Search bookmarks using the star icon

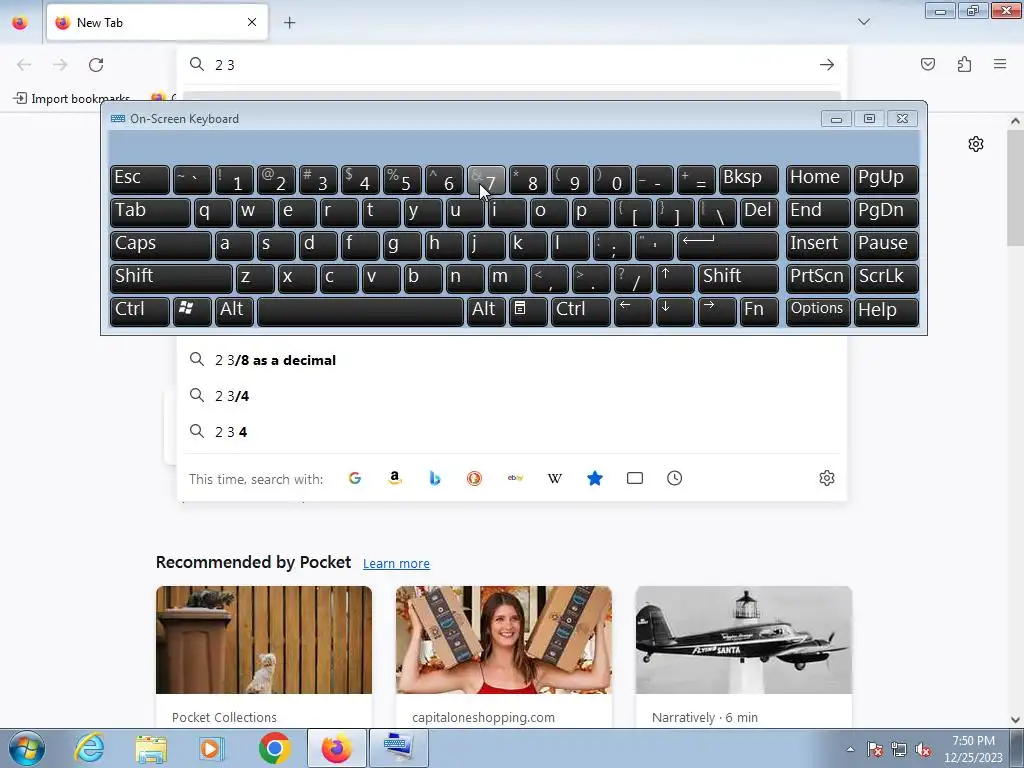pyautogui.click(x=594, y=478)
